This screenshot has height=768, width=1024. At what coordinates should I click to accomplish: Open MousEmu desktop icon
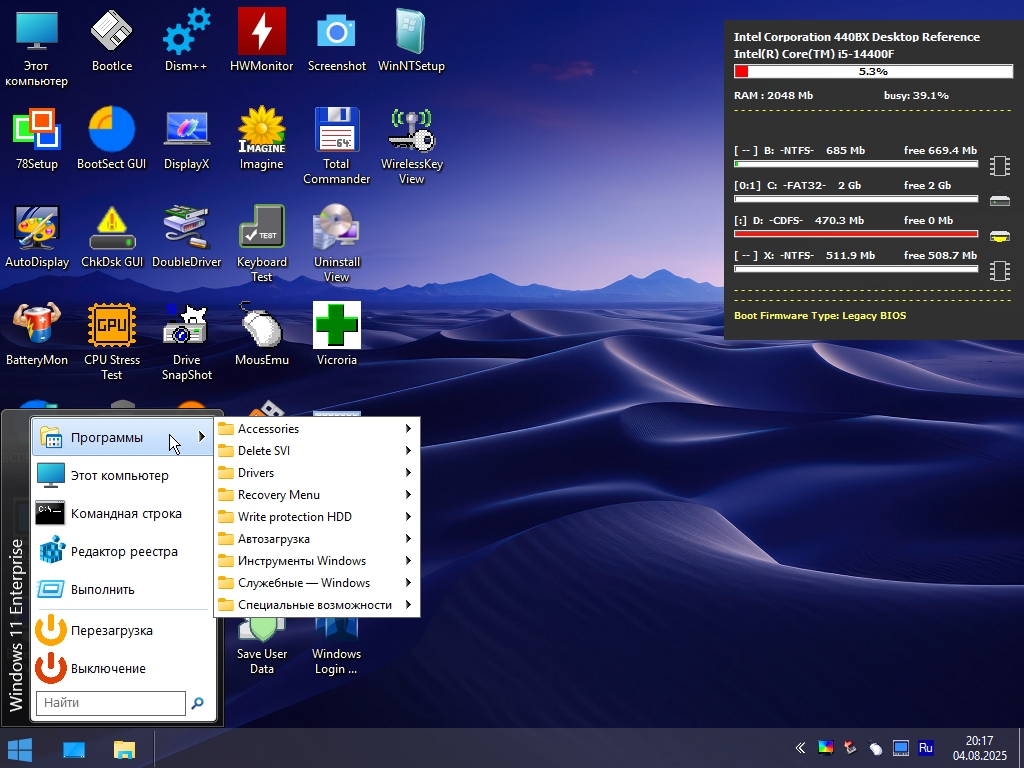(x=261, y=334)
